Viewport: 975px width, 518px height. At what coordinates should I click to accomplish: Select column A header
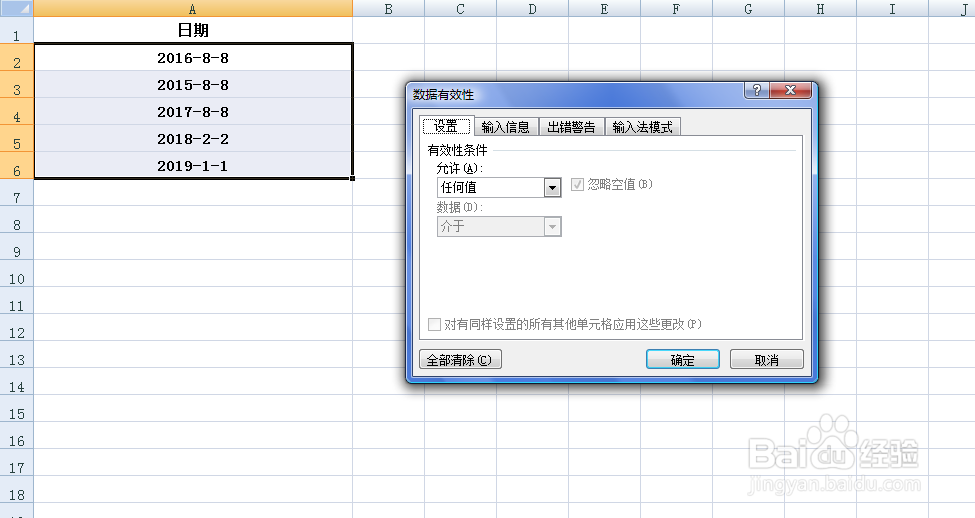(193, 9)
